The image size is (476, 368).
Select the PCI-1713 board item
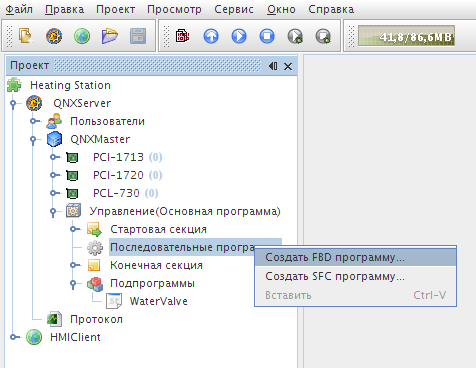tap(118, 157)
